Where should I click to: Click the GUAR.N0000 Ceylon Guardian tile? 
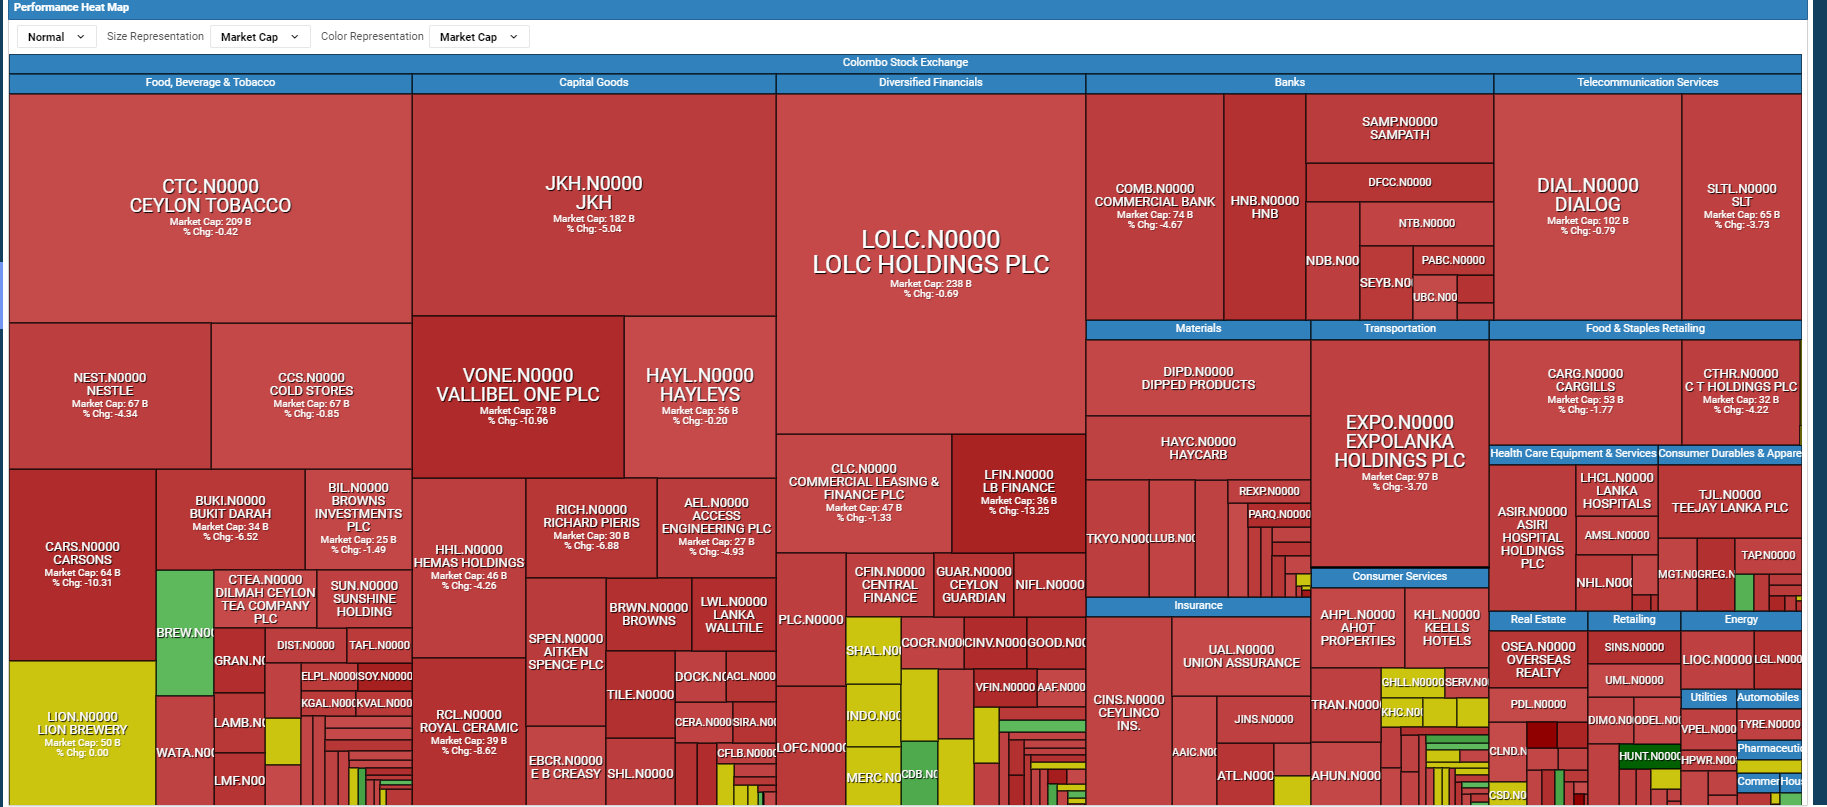[x=974, y=585]
